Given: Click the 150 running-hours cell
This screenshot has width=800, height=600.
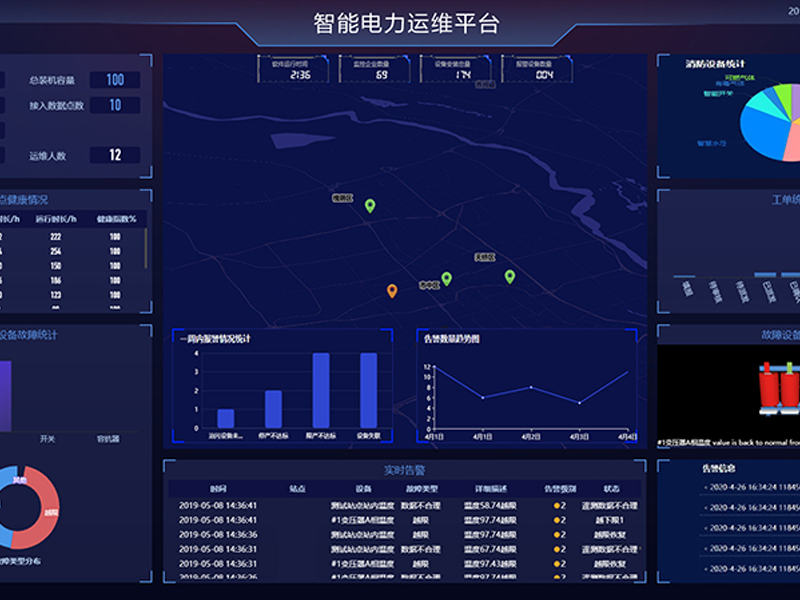Looking at the screenshot, I should point(56,266).
